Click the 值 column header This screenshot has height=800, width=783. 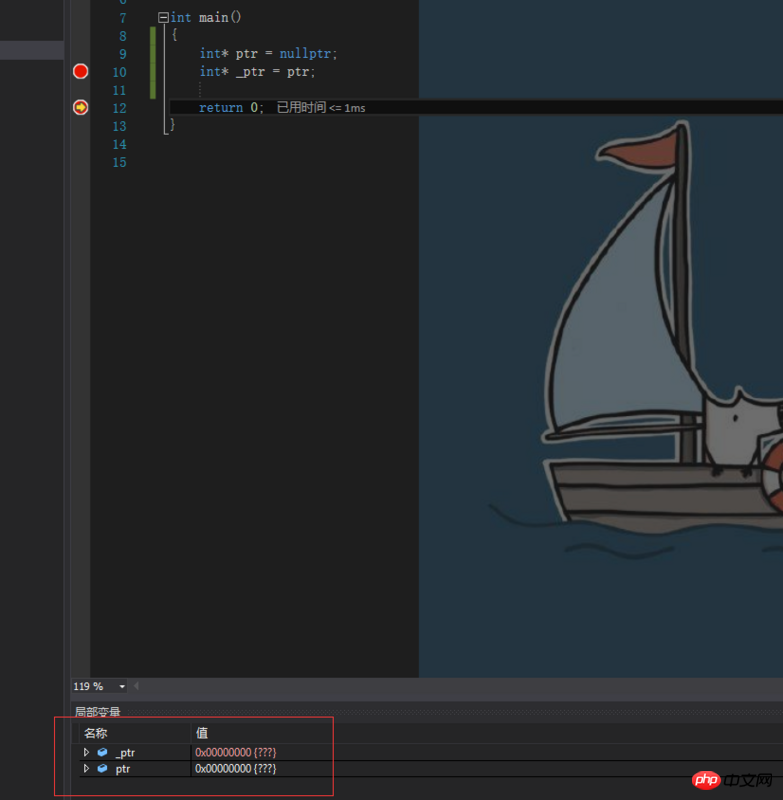[202, 733]
